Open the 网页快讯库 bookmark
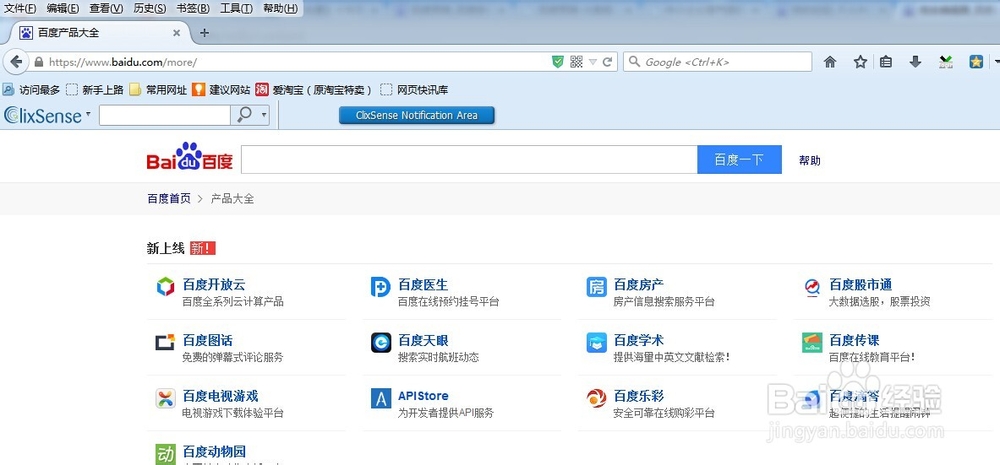Screen dimensions: 1000x465 415,90
